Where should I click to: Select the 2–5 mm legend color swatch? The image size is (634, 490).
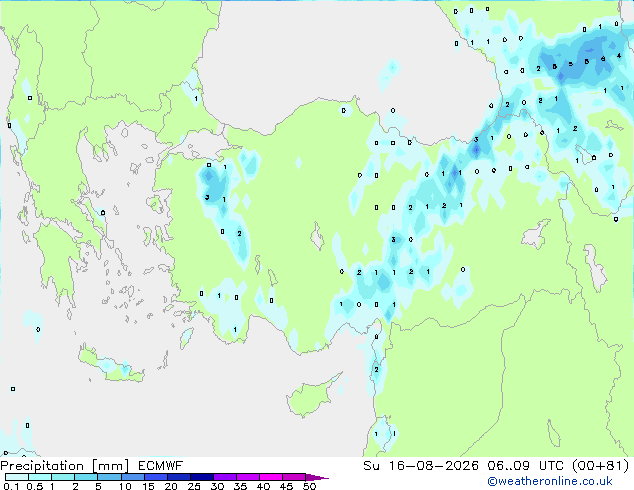coord(86,477)
